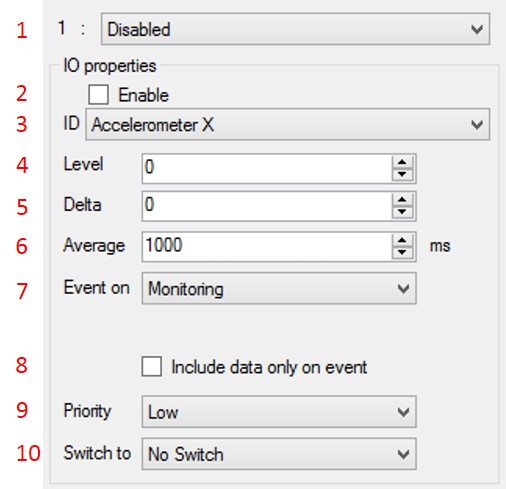
Task: Open the Switch to No Switch dropdown
Action: 279,454
